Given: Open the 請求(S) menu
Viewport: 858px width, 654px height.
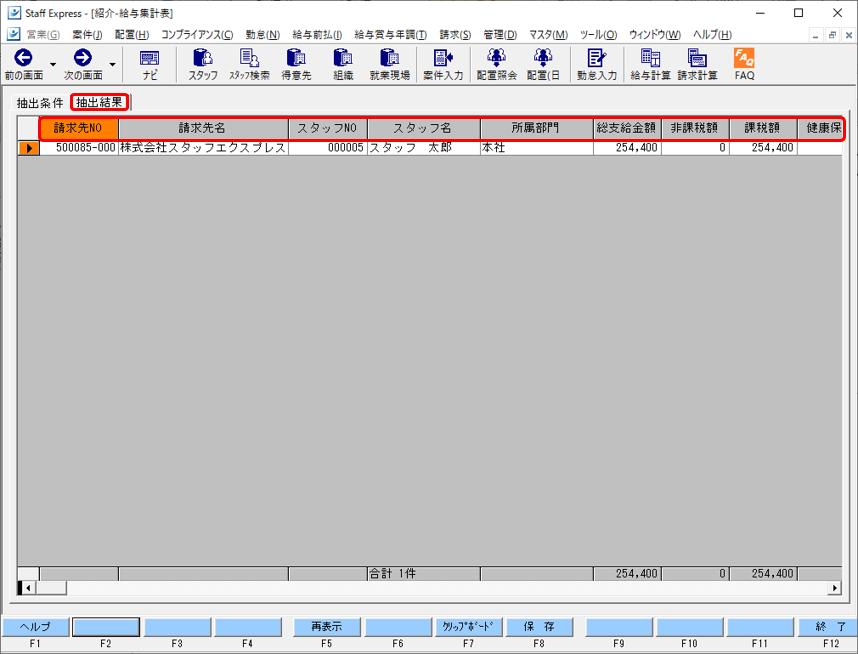Looking at the screenshot, I should 455,34.
